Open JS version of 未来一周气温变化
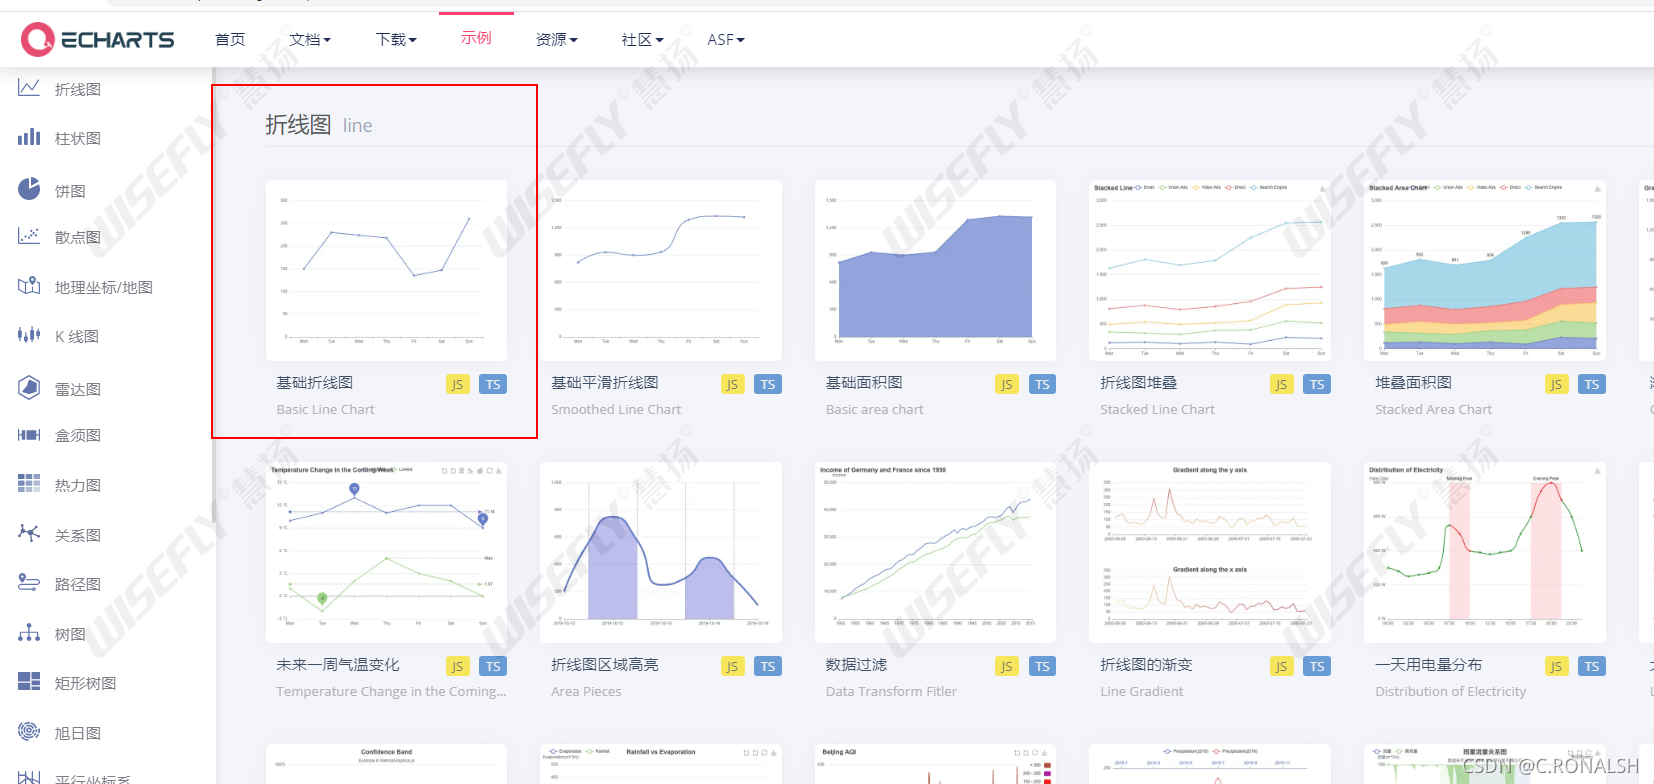Viewport: 1654px width, 784px height. tap(457, 666)
